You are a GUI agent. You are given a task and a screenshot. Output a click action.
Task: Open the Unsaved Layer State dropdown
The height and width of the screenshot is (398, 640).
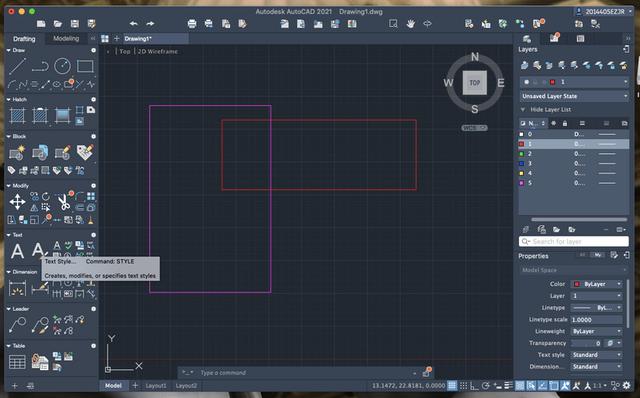(x=574, y=96)
